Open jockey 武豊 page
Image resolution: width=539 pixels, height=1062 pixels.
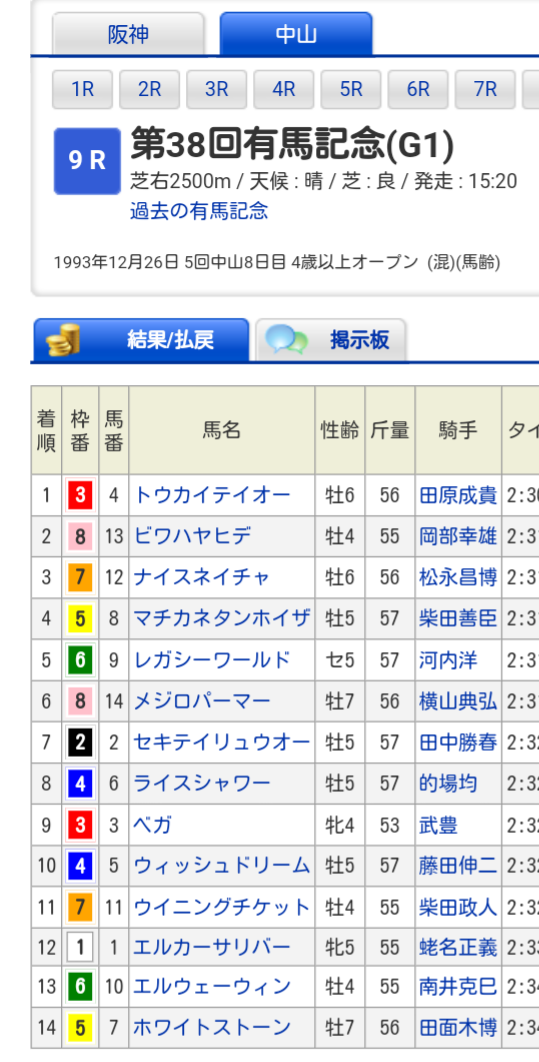[438, 825]
